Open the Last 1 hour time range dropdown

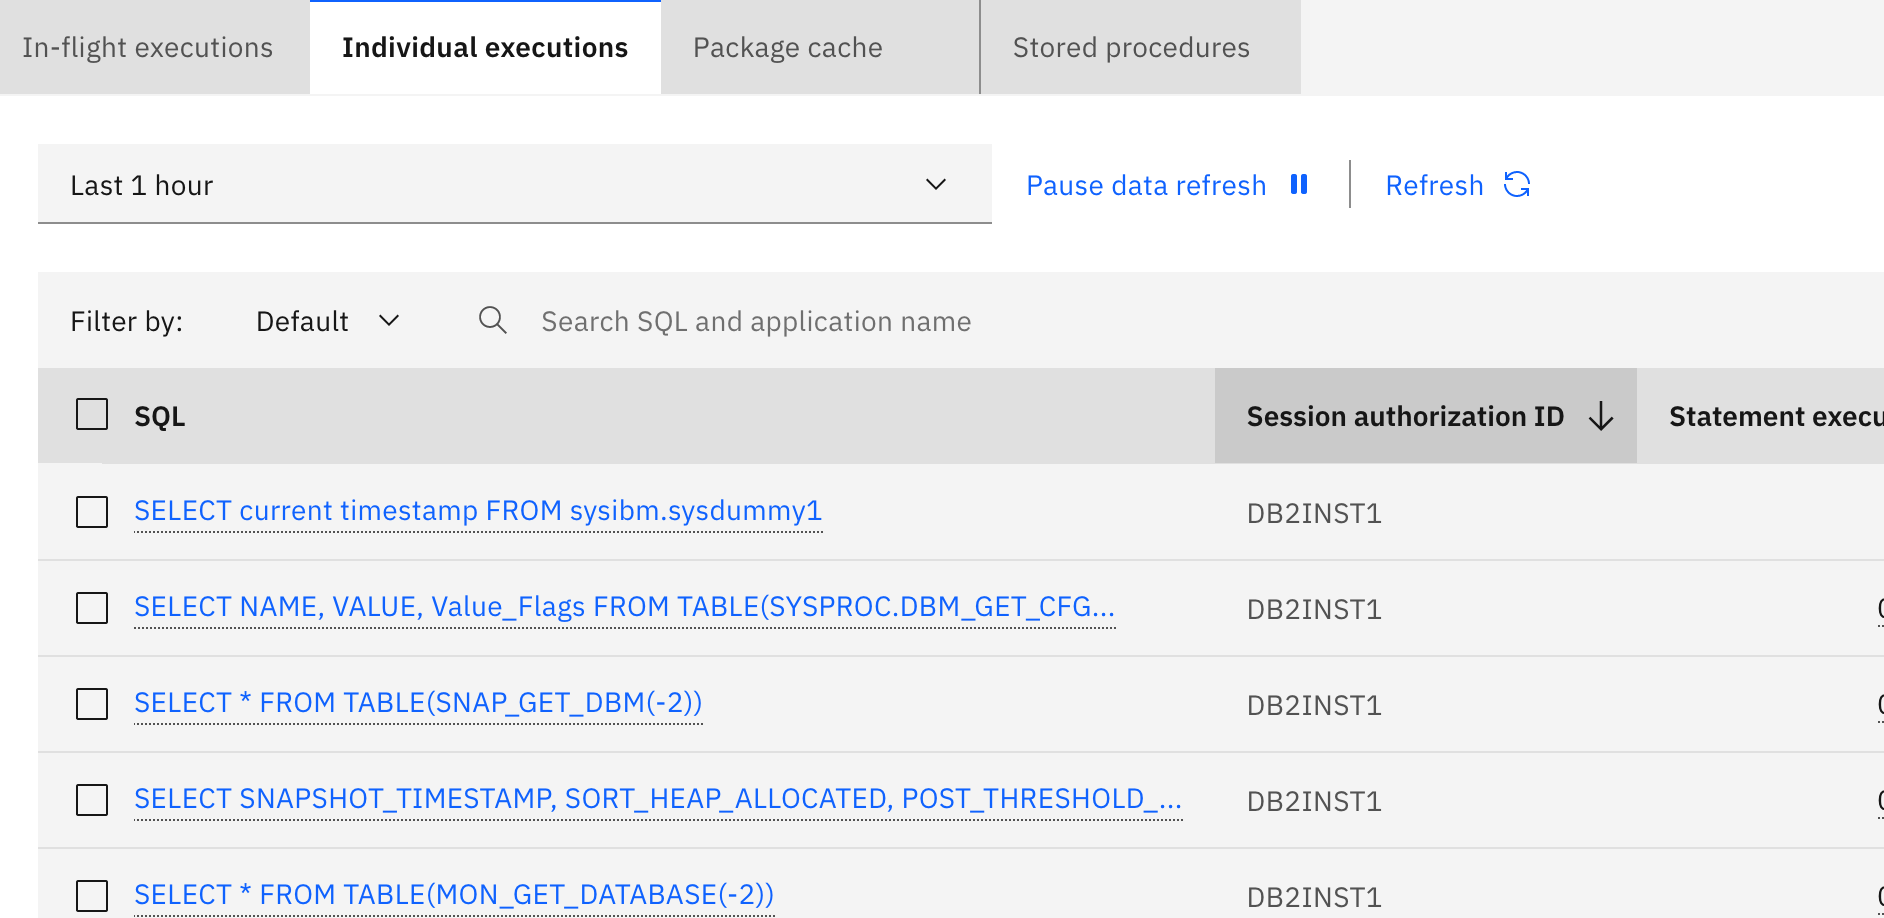coord(514,185)
